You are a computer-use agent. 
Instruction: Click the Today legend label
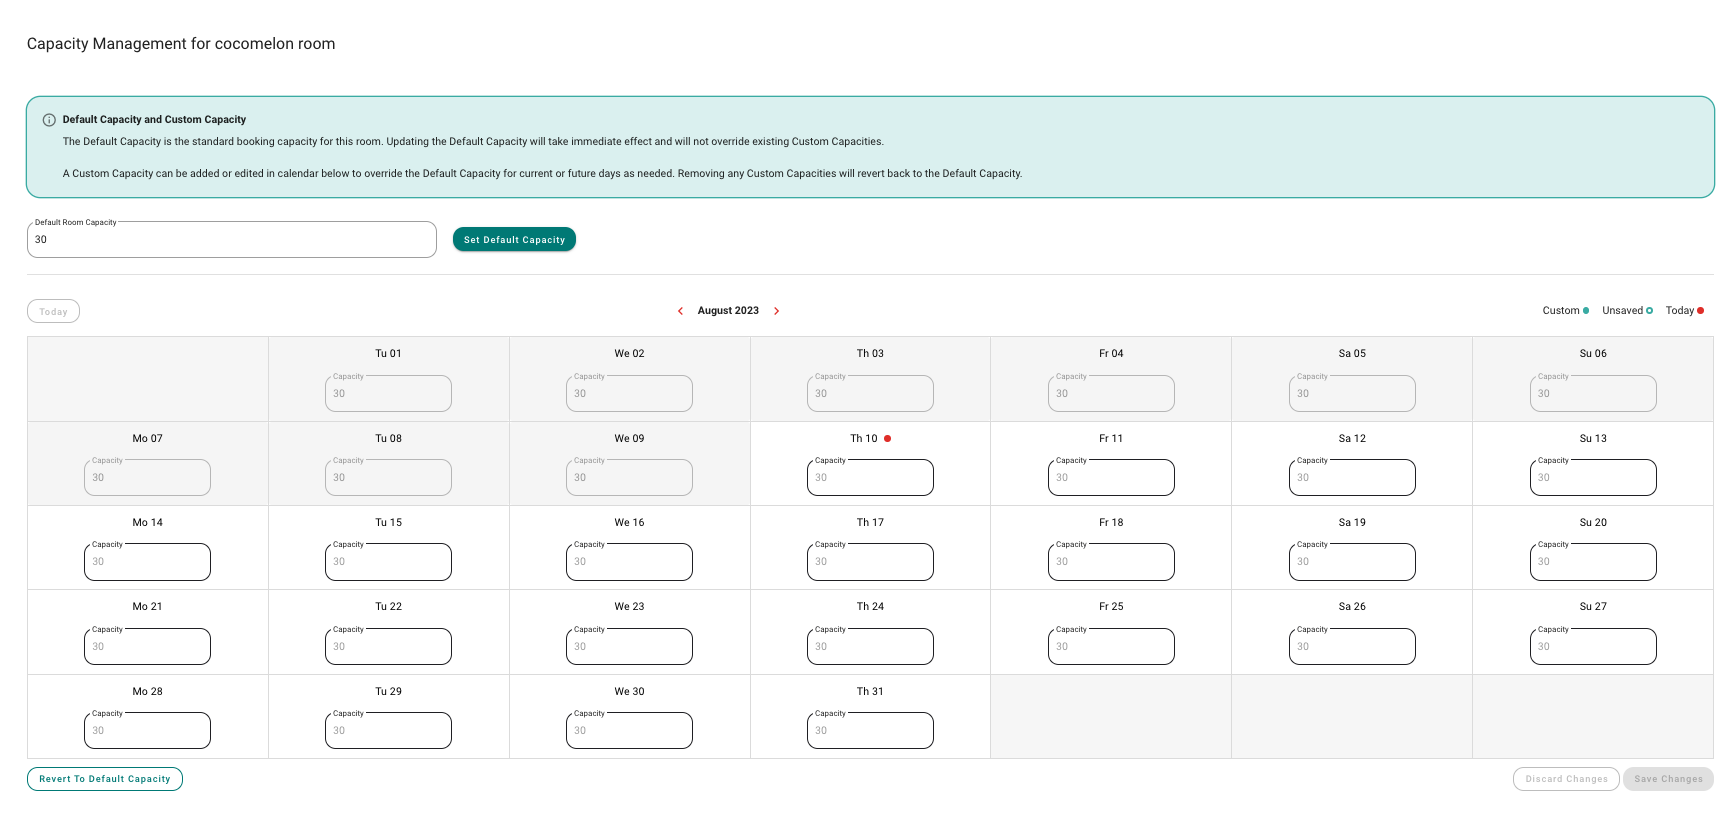pos(1679,311)
